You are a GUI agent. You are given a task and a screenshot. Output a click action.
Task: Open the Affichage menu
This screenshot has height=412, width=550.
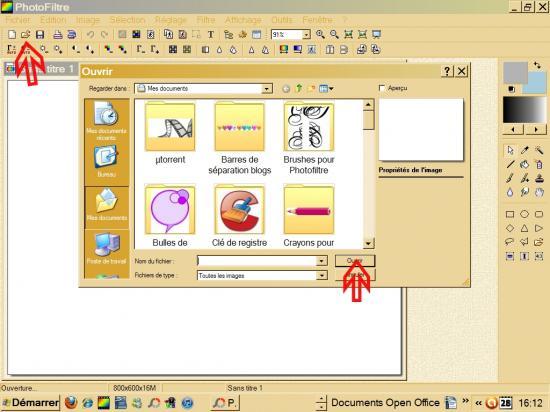243,20
